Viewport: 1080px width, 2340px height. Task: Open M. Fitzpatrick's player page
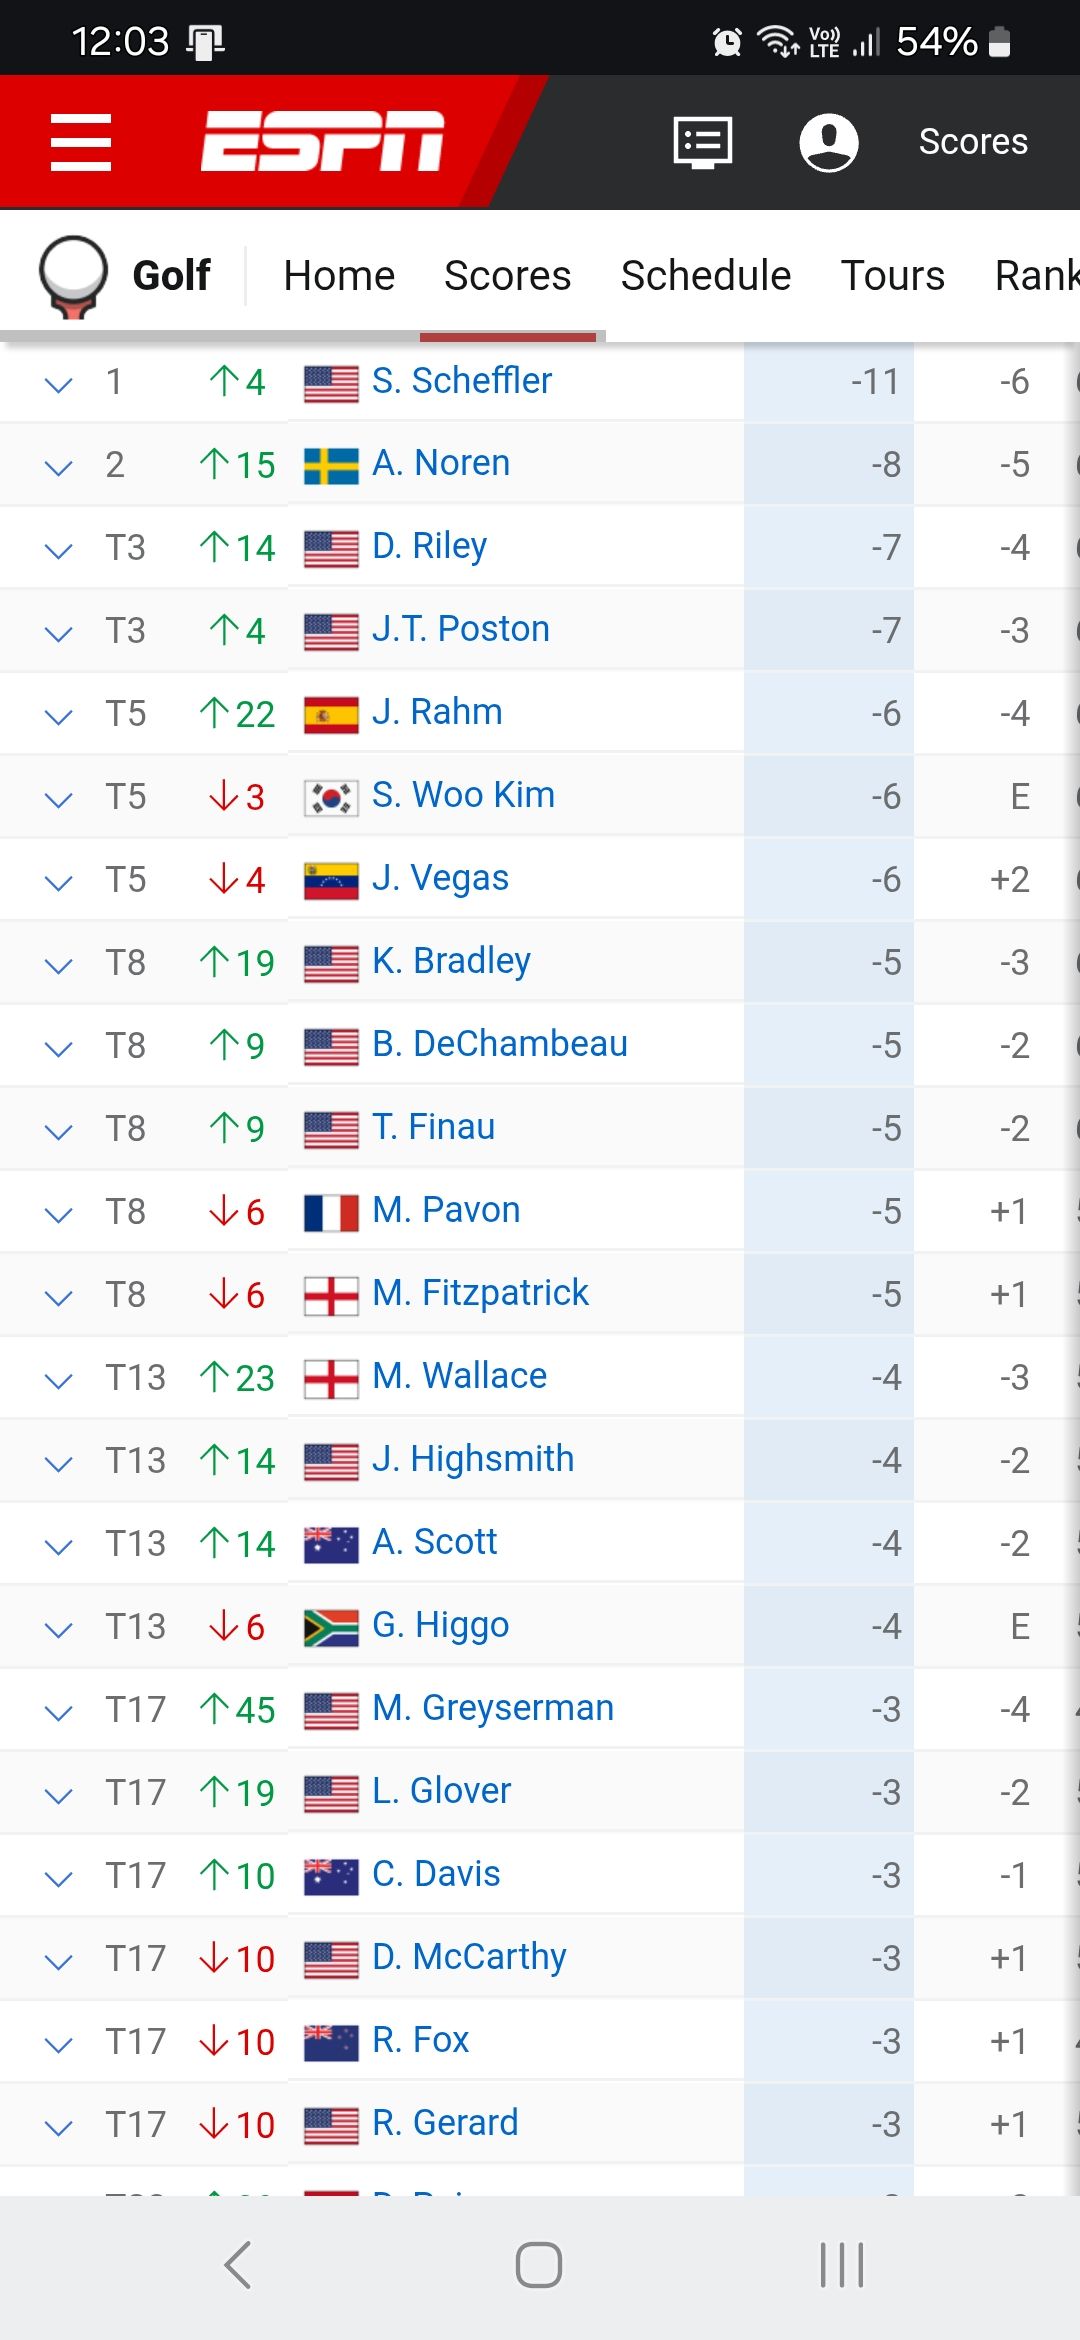tap(480, 1293)
